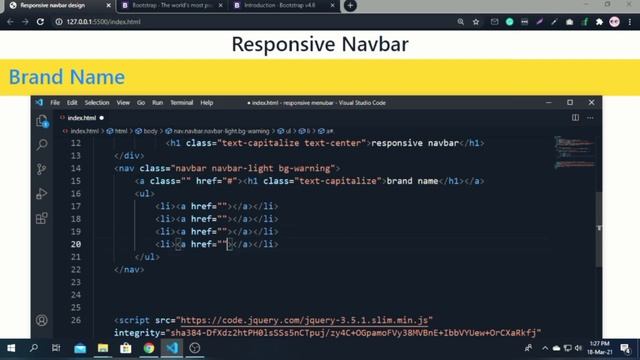Click the editor minimap
This screenshot has width=640, height=360.
[574, 153]
